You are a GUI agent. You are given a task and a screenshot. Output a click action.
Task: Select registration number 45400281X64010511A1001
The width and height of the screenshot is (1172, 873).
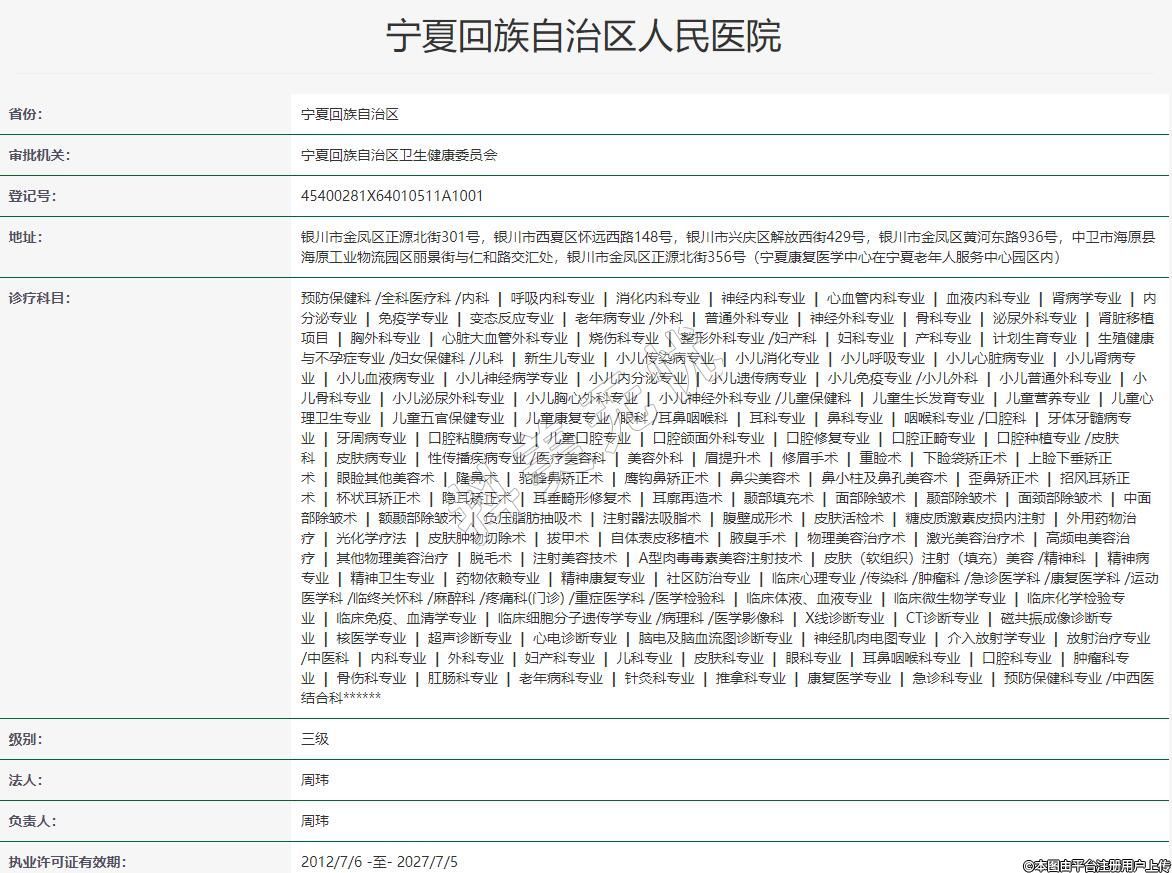coord(392,197)
